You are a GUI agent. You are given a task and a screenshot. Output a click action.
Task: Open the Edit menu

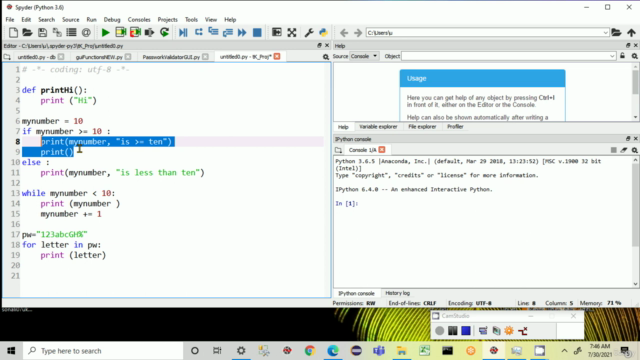(x=26, y=20)
